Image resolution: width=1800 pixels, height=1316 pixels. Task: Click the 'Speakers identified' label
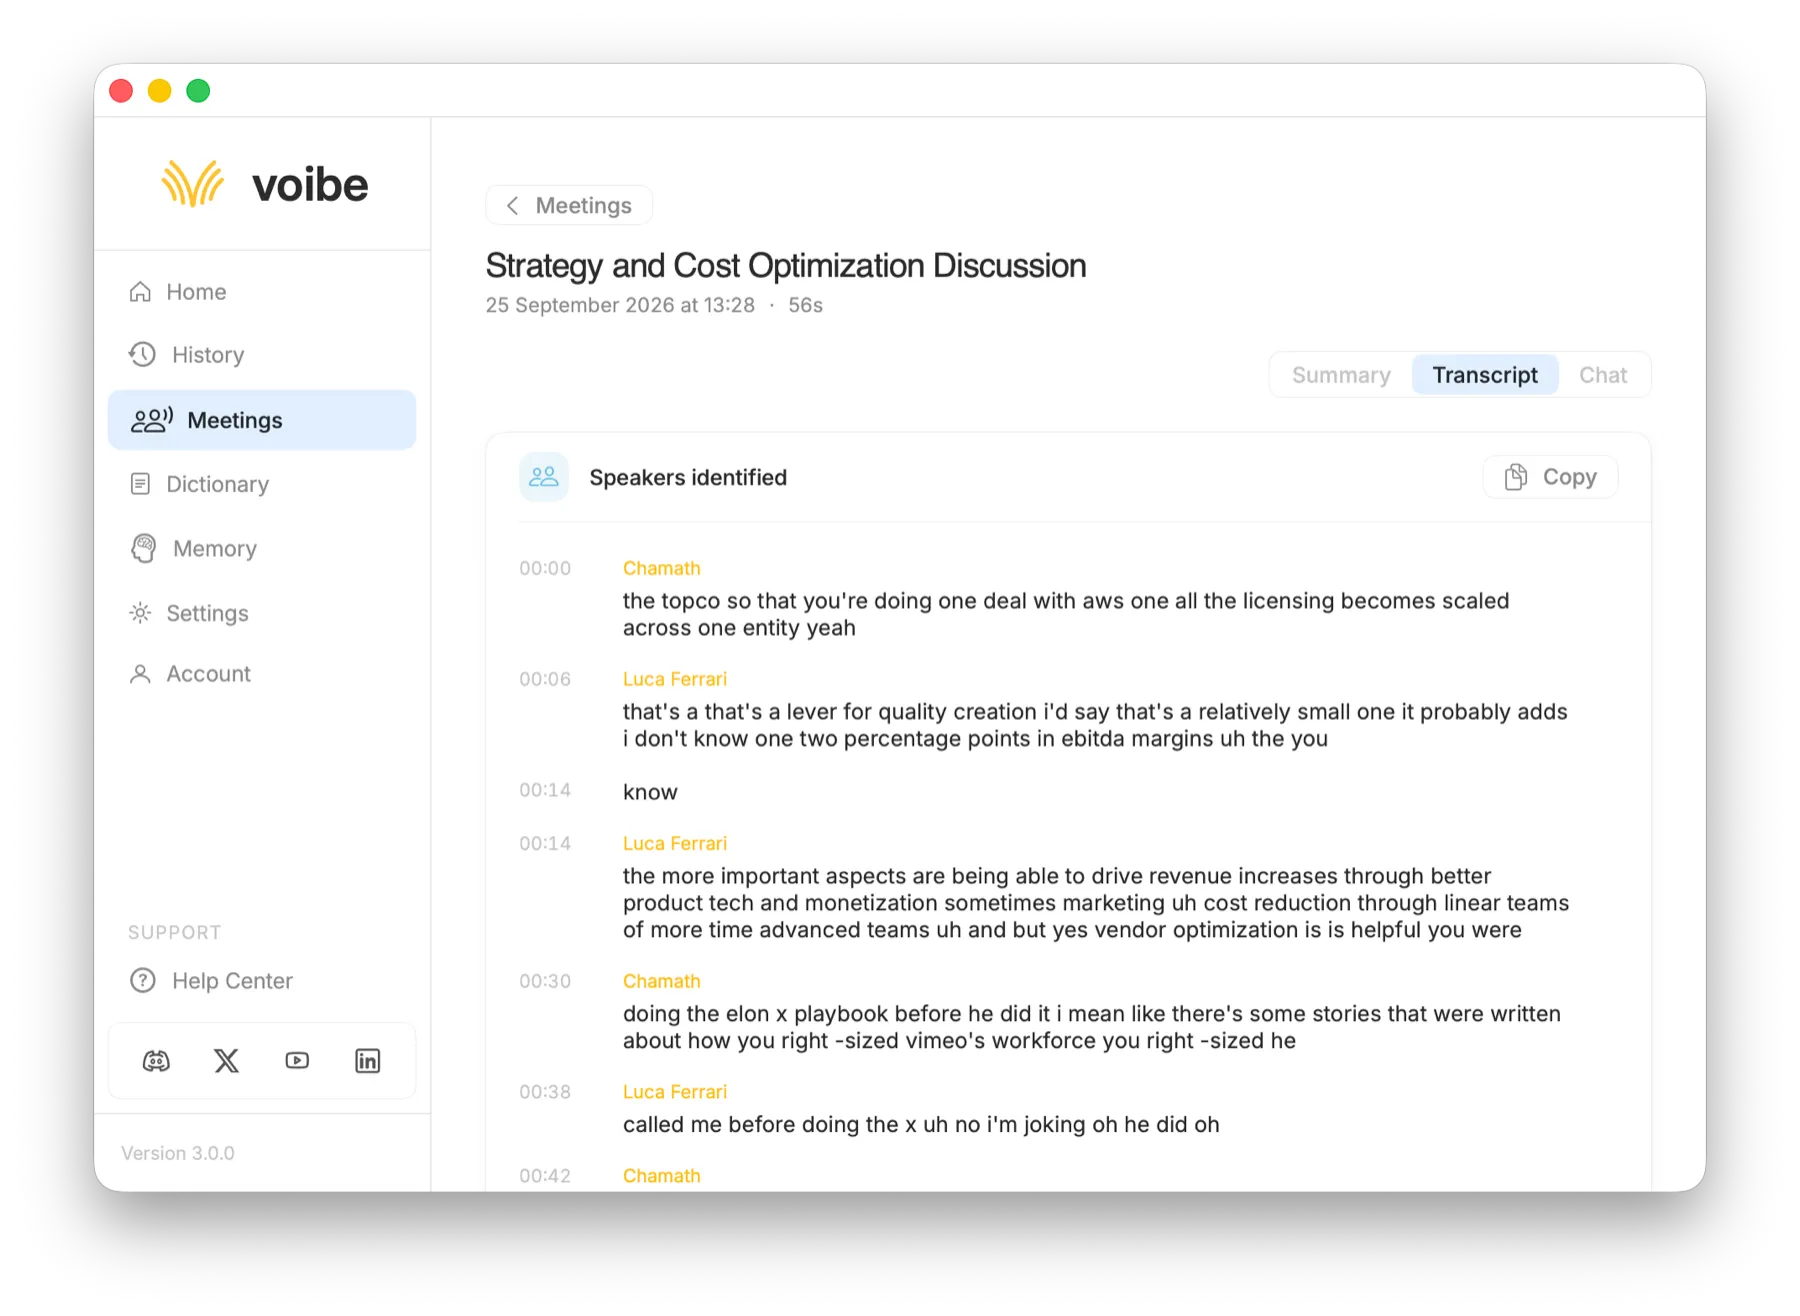[688, 477]
